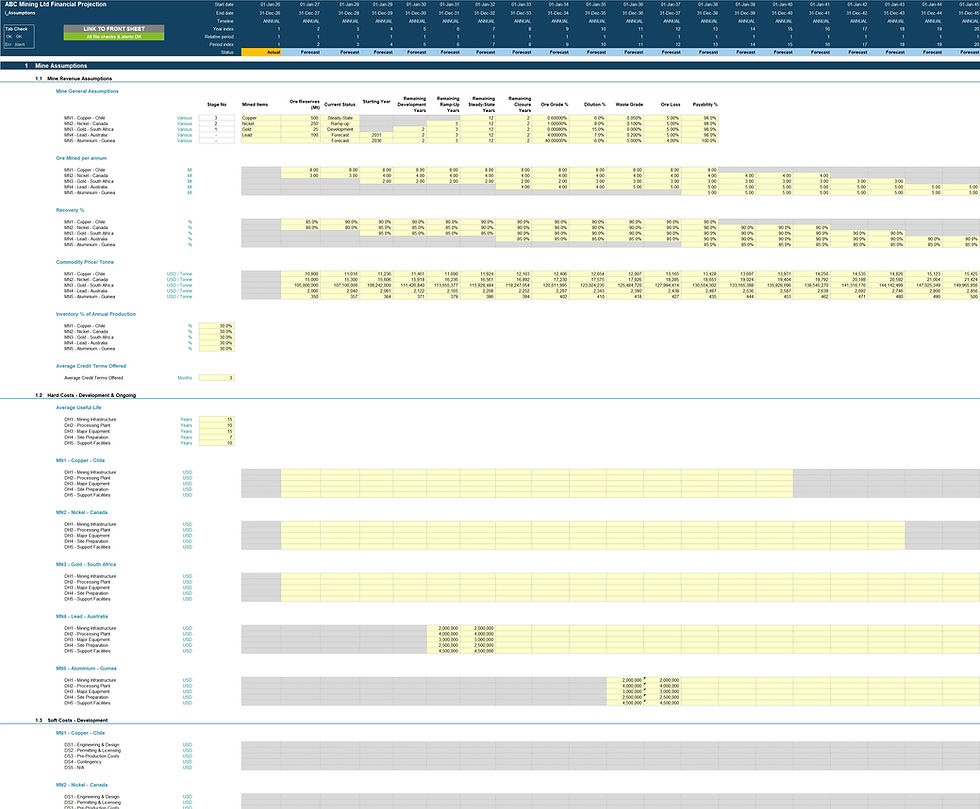This screenshot has width=980, height=809.
Task: Select the Development status cell for MN3 Gold
Action: click(x=340, y=129)
